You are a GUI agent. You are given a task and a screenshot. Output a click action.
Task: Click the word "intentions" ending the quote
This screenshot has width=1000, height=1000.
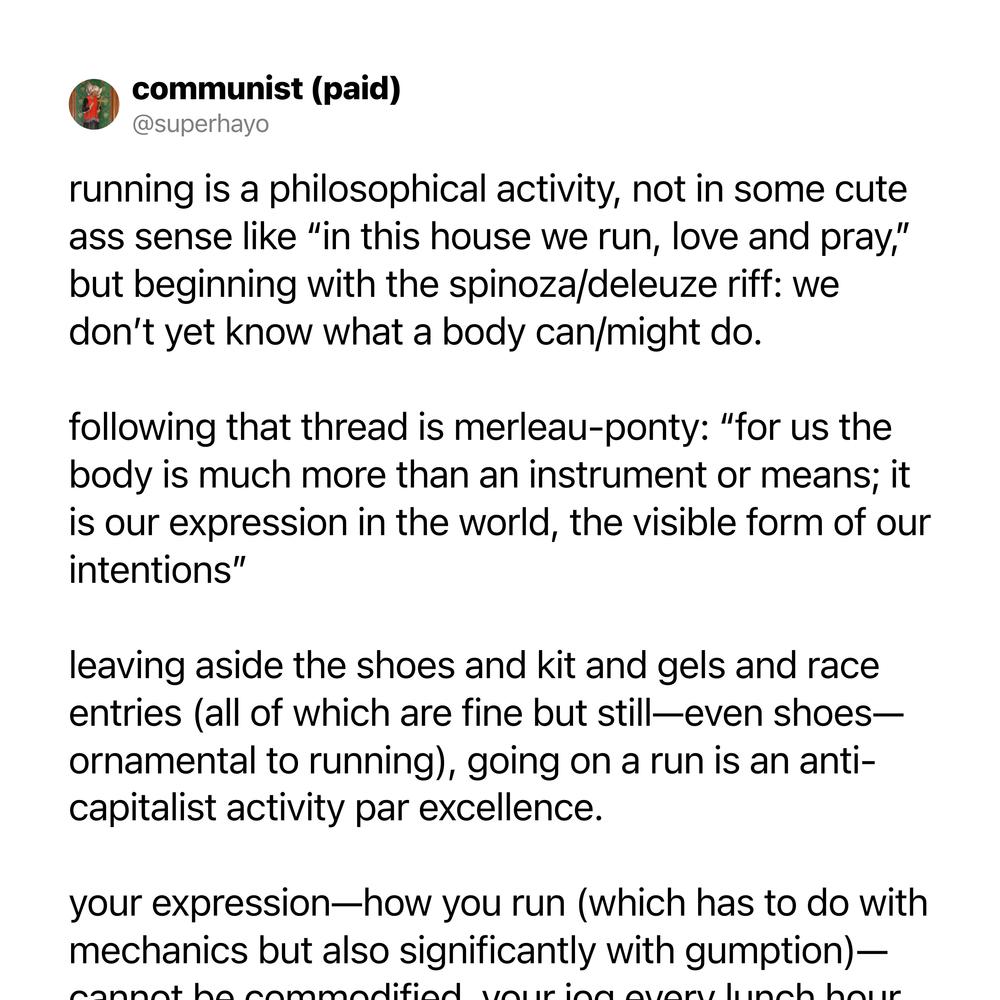(x=150, y=570)
